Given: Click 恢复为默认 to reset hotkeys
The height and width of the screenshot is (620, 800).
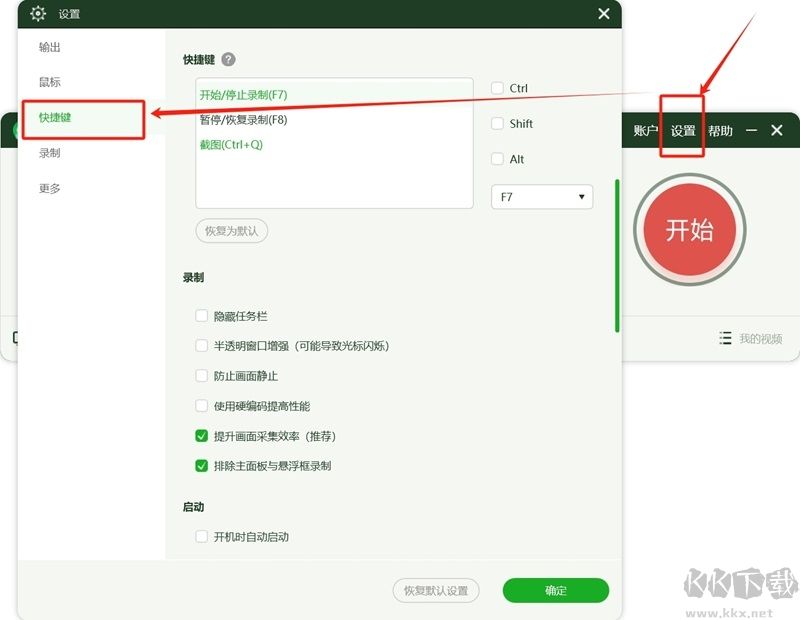Looking at the screenshot, I should tap(230, 230).
